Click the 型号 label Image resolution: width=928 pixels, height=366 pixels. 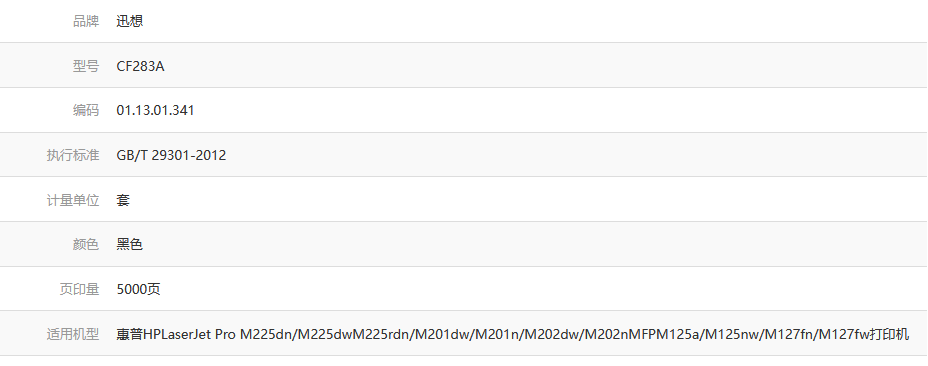[x=86, y=66]
